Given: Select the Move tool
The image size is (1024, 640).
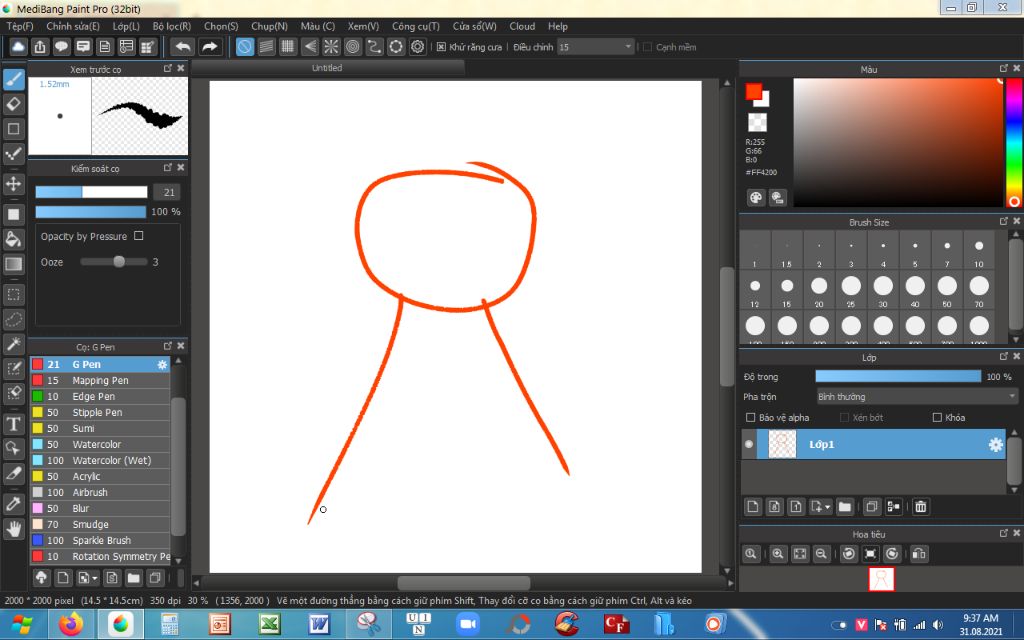Looking at the screenshot, I should point(14,184).
